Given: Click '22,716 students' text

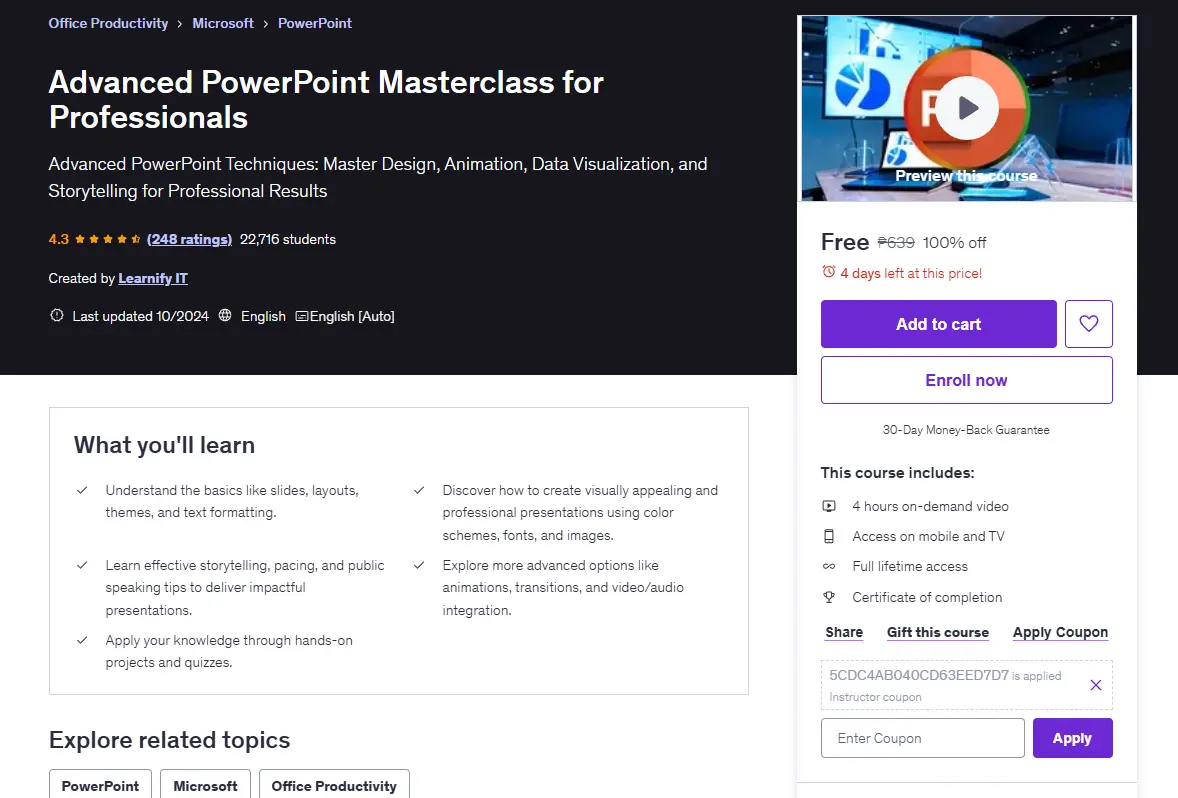Looking at the screenshot, I should pyautogui.click(x=288, y=239).
